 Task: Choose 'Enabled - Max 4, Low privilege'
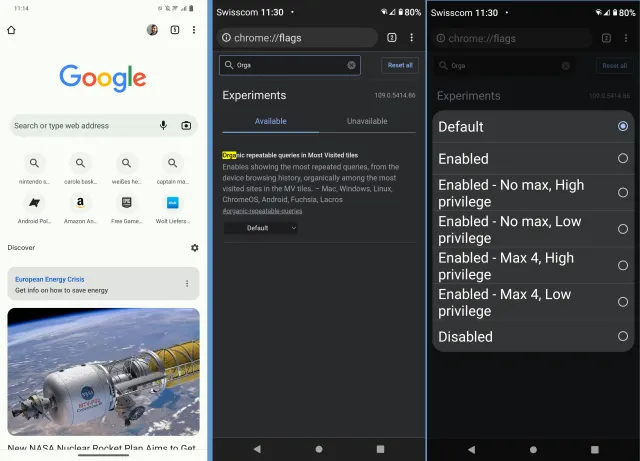(533, 302)
